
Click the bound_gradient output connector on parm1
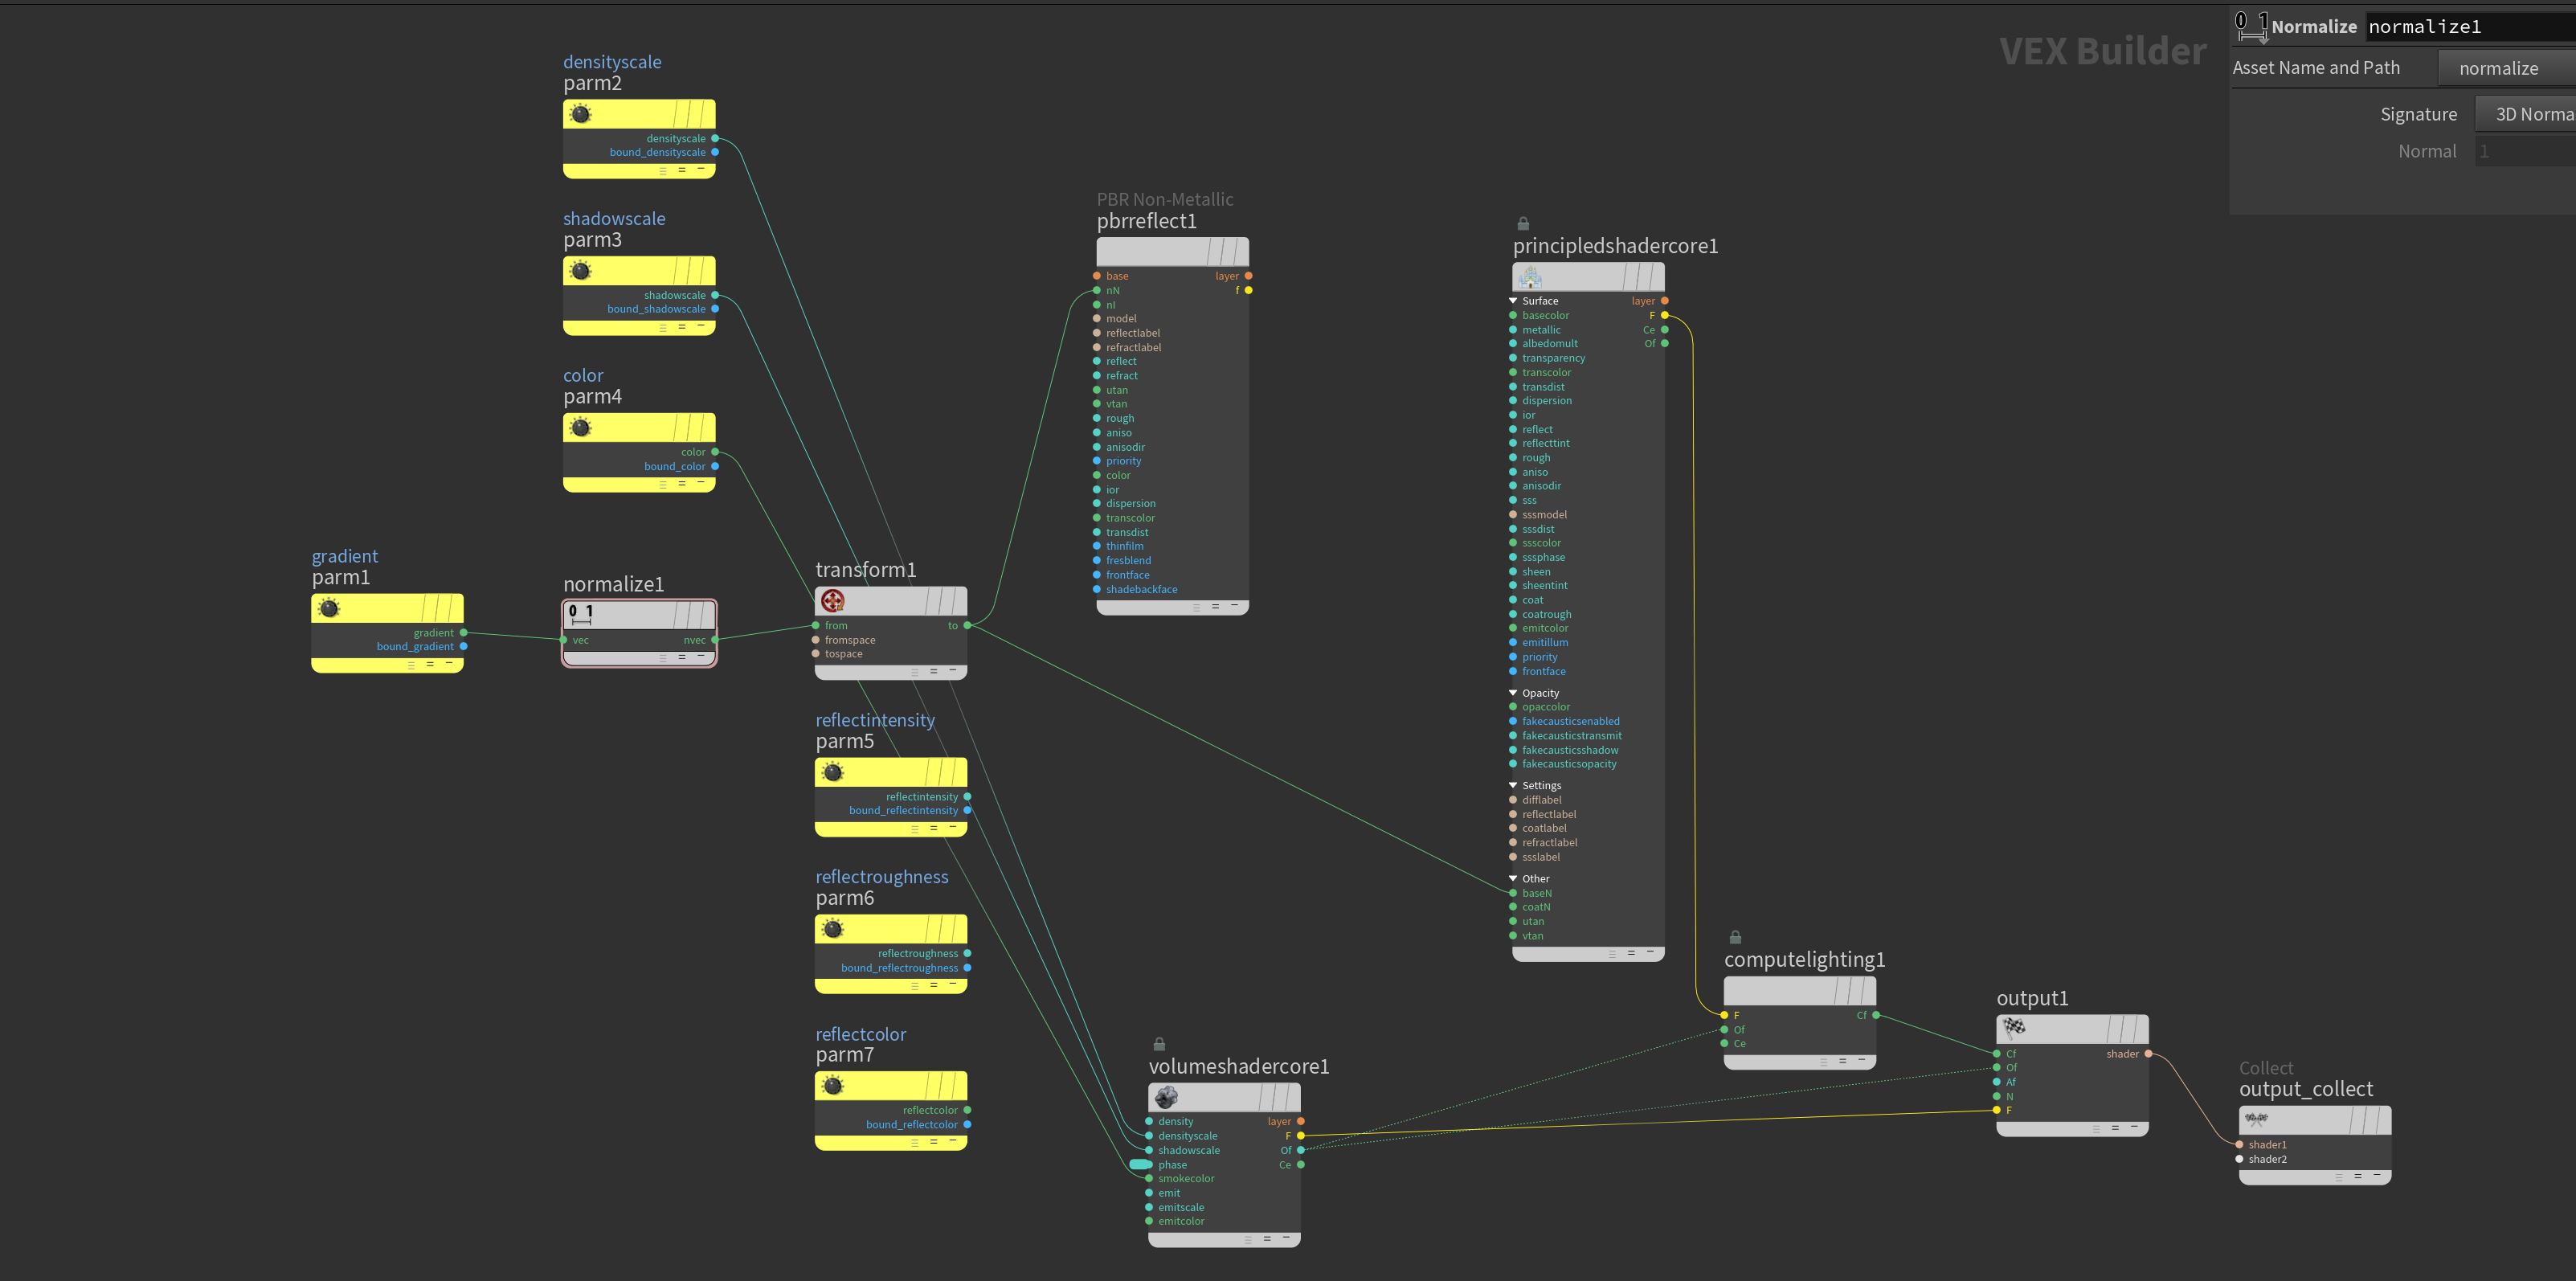(x=463, y=646)
